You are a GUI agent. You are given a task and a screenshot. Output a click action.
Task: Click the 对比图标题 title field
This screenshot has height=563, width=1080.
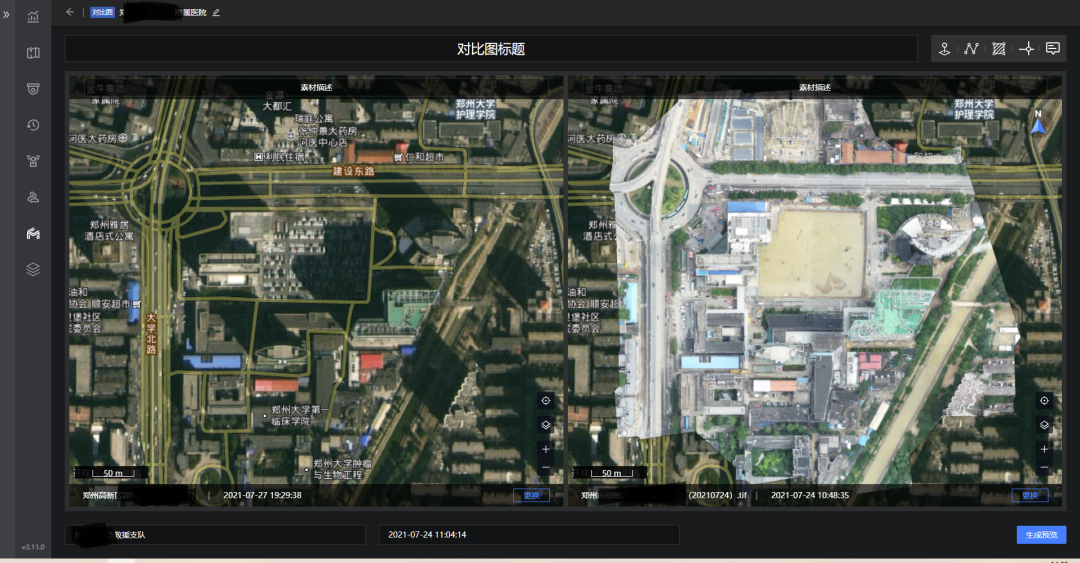pyautogui.click(x=491, y=49)
